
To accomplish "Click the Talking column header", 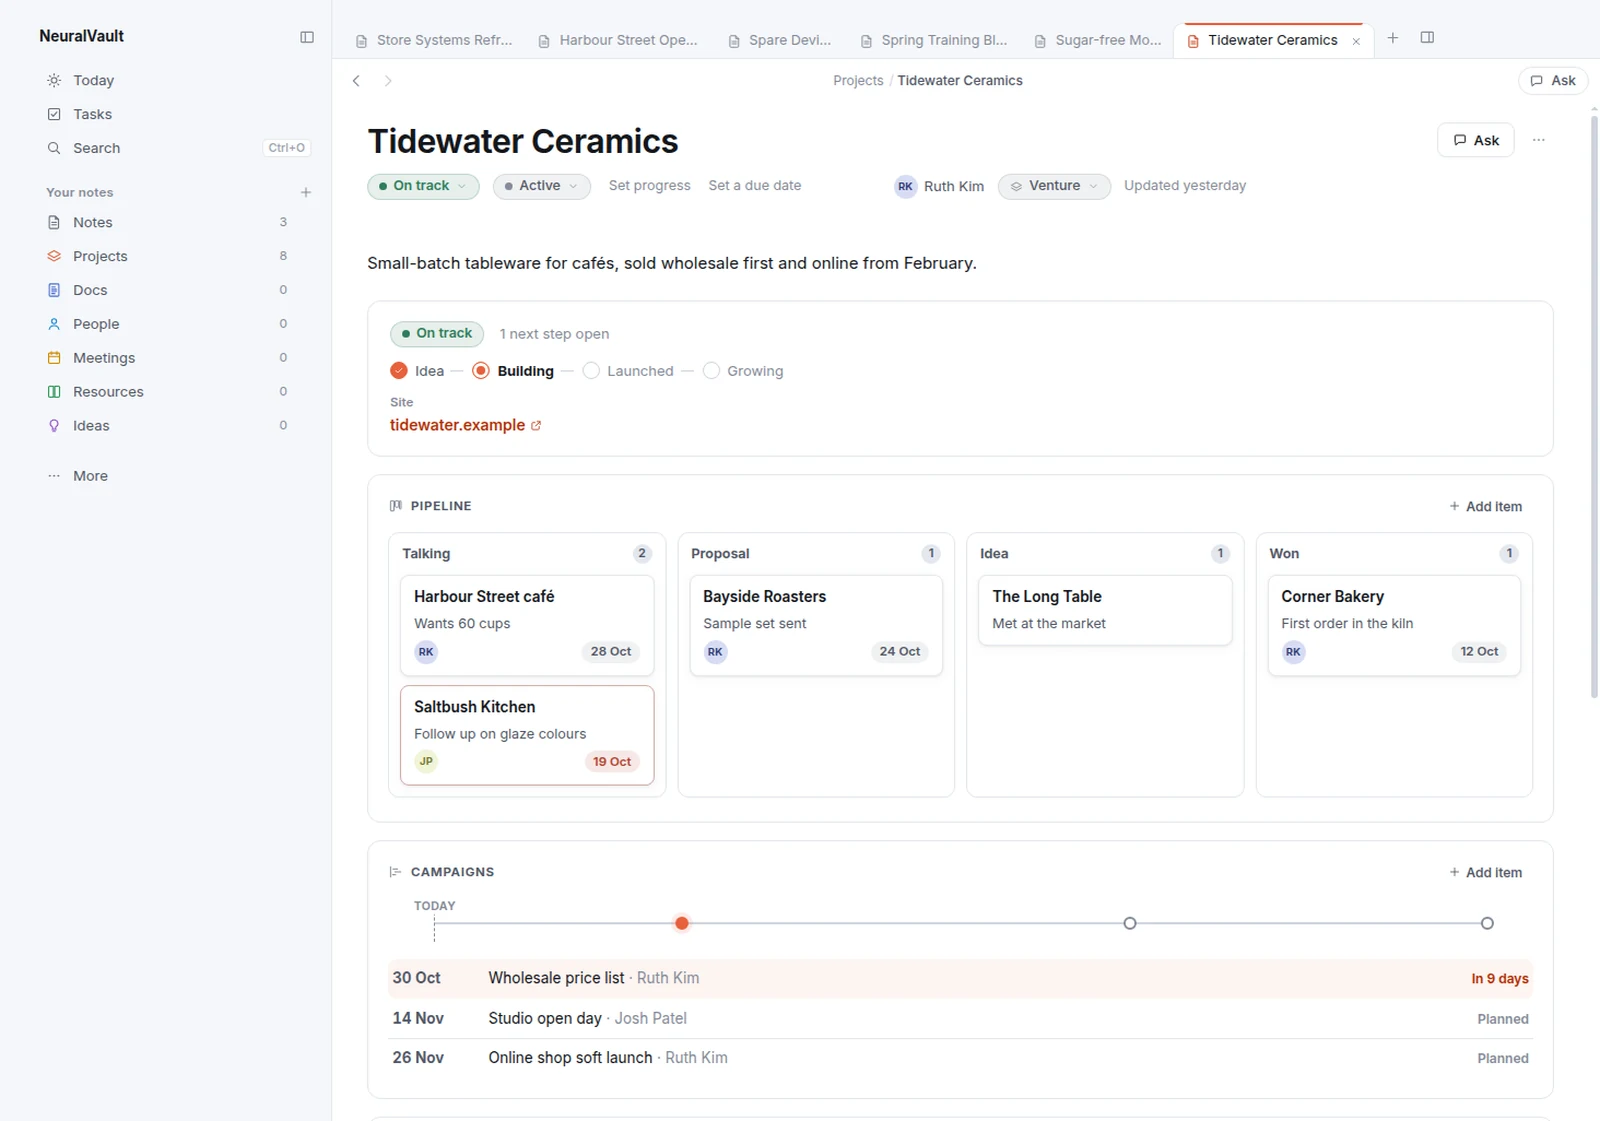I will pos(527,554).
